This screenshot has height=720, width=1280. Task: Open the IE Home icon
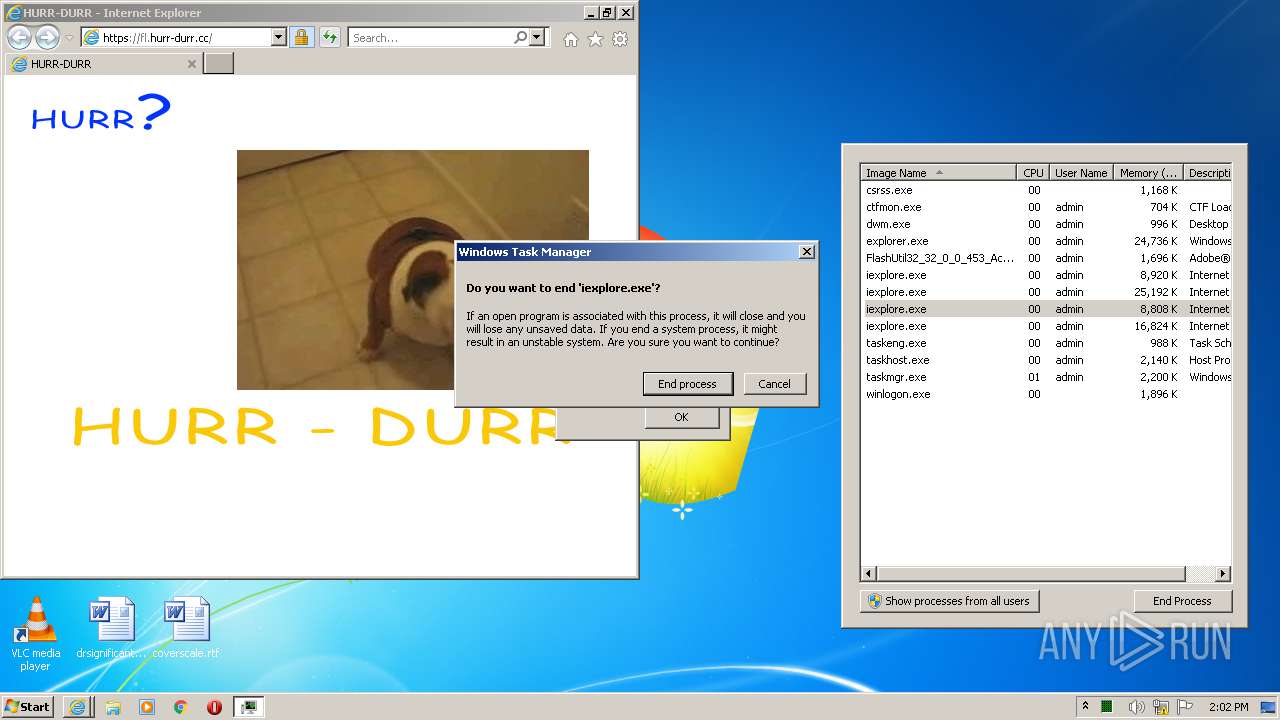571,39
